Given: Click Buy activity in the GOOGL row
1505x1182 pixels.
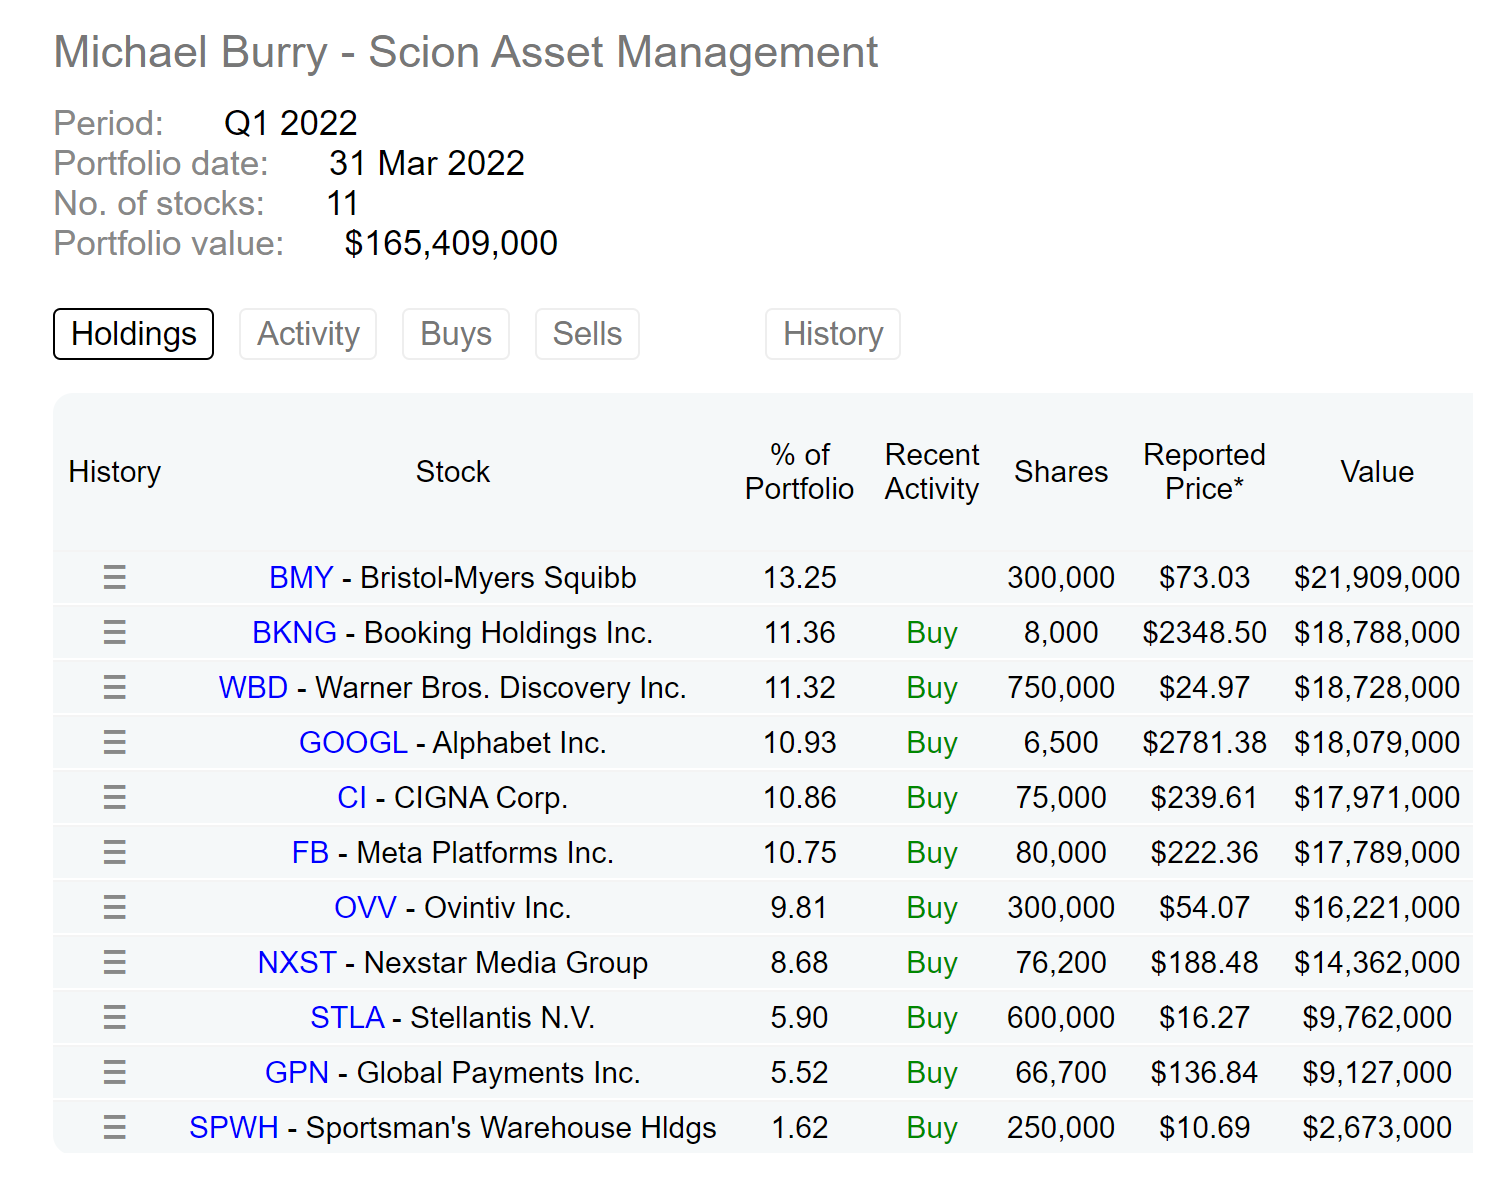Looking at the screenshot, I should click(x=932, y=743).
